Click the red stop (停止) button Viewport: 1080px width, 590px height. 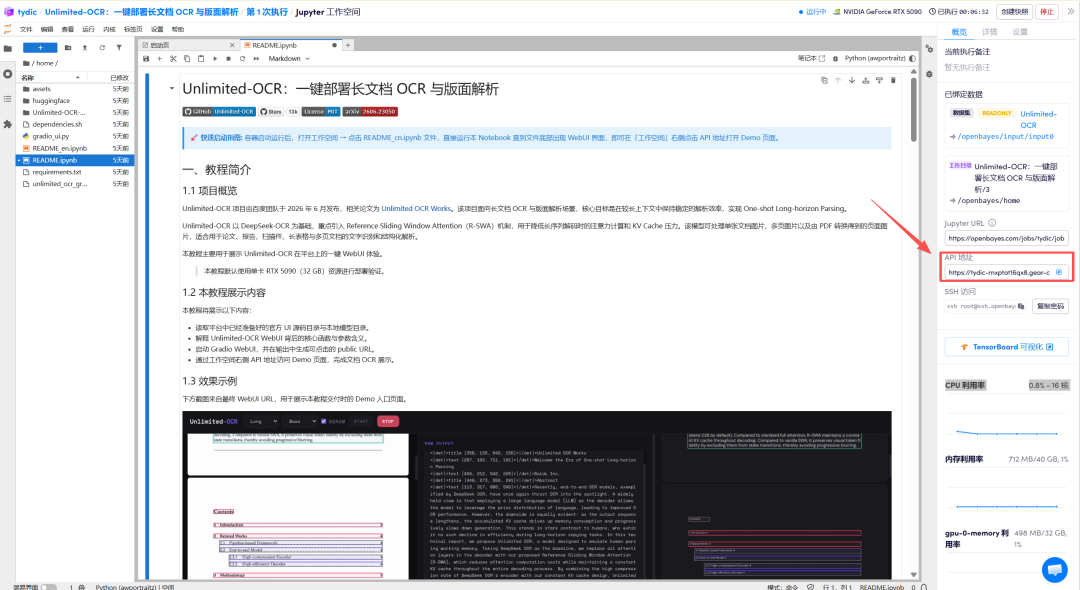point(1047,12)
